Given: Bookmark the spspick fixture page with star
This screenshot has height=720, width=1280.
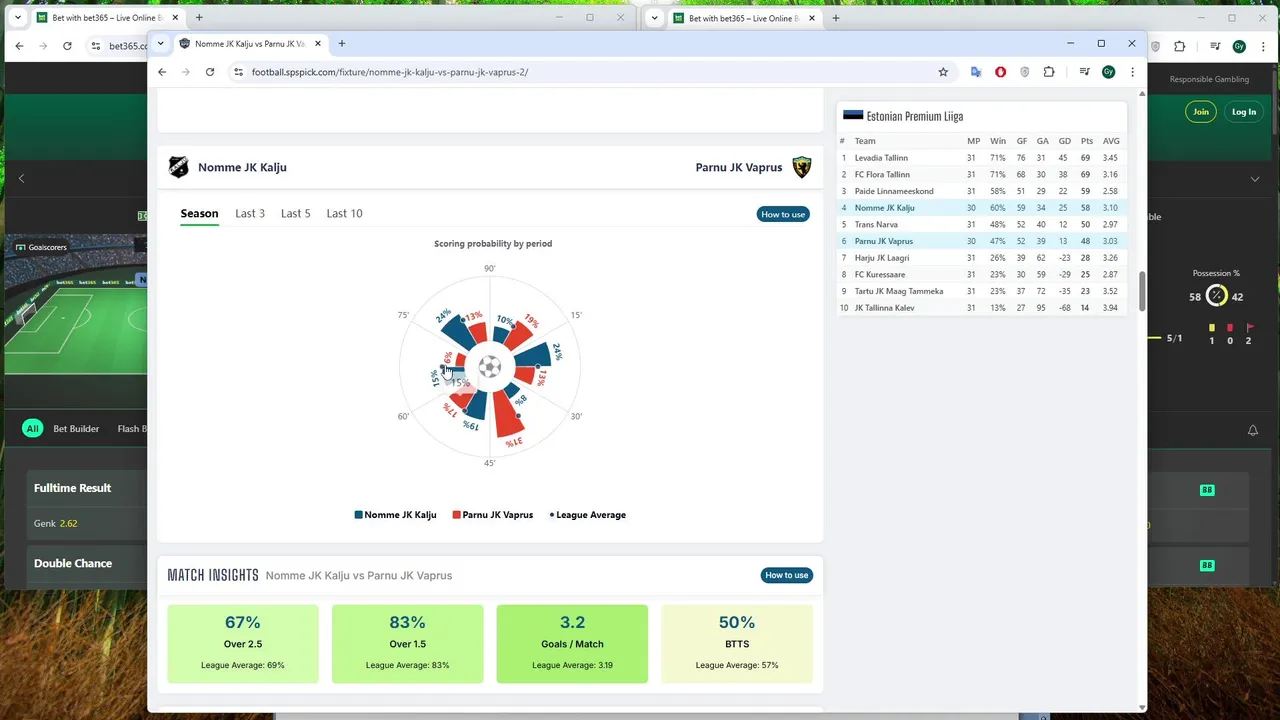Looking at the screenshot, I should tap(943, 72).
